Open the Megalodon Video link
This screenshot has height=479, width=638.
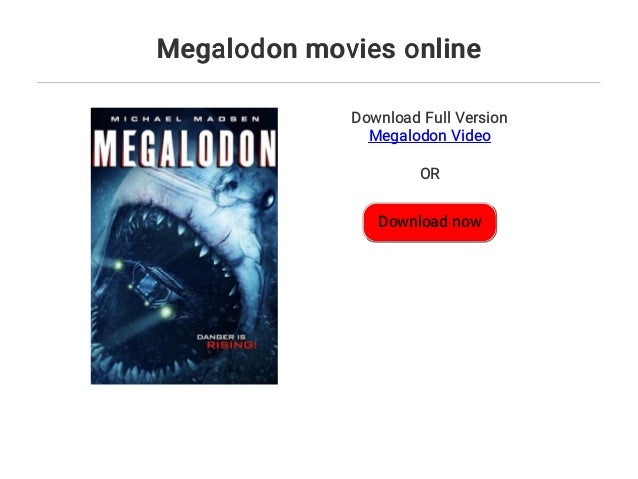429,136
